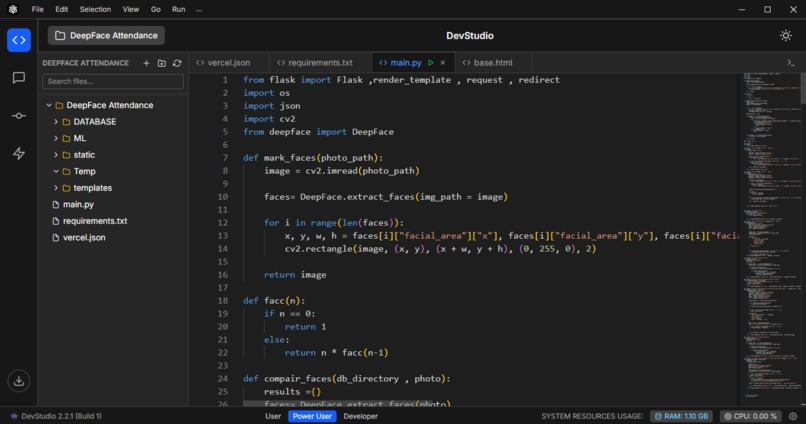This screenshot has height=424, width=806.
Task: Focus the Search files input
Action: [x=113, y=81]
